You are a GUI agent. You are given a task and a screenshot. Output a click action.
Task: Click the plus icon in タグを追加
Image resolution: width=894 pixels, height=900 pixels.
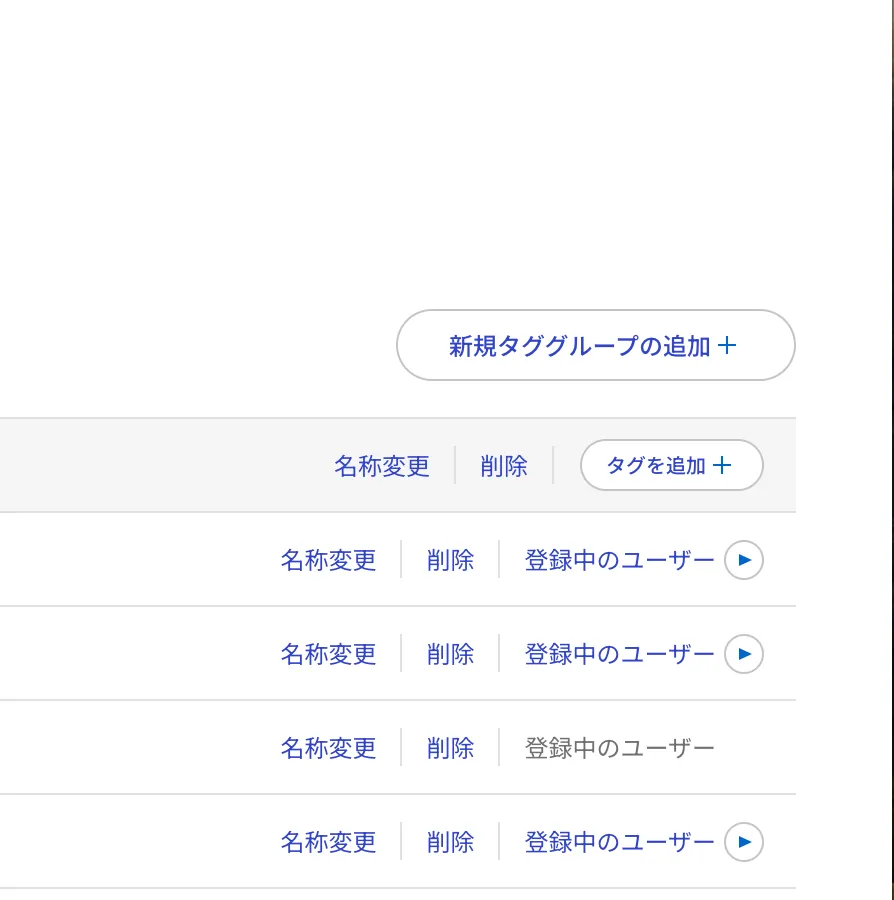pos(722,465)
